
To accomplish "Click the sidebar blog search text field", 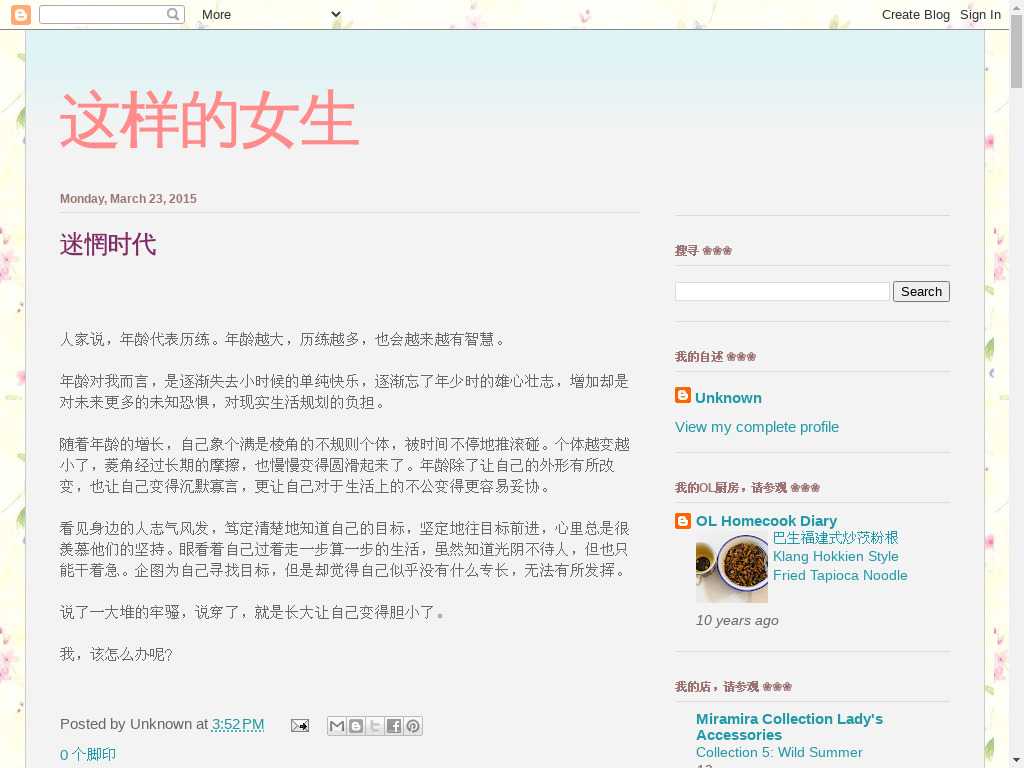I will pyautogui.click(x=781, y=292).
